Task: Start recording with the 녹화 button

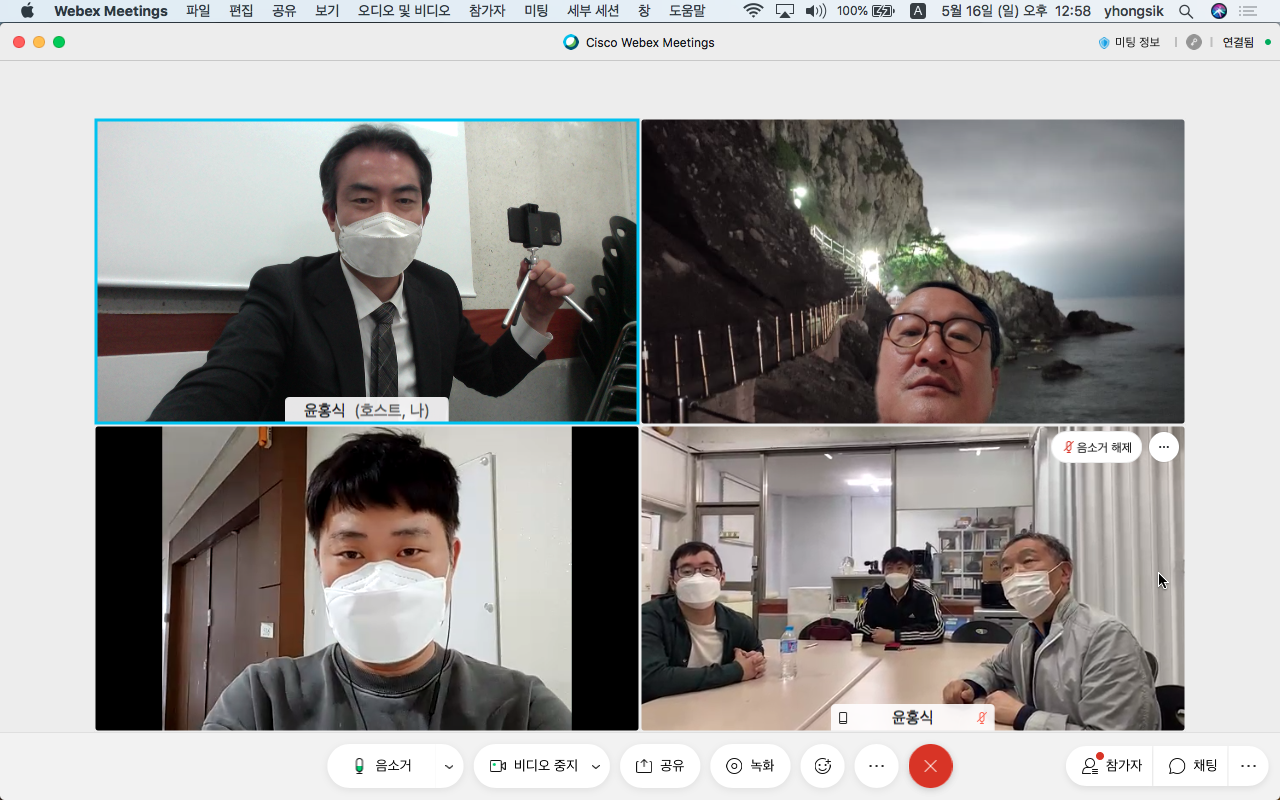Action: [750, 766]
